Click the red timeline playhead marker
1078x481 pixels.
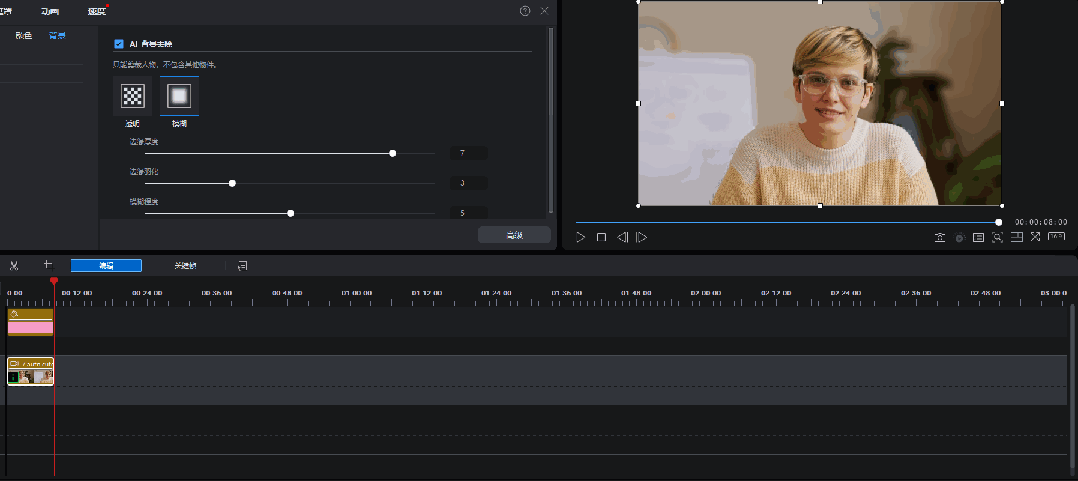click(x=54, y=280)
